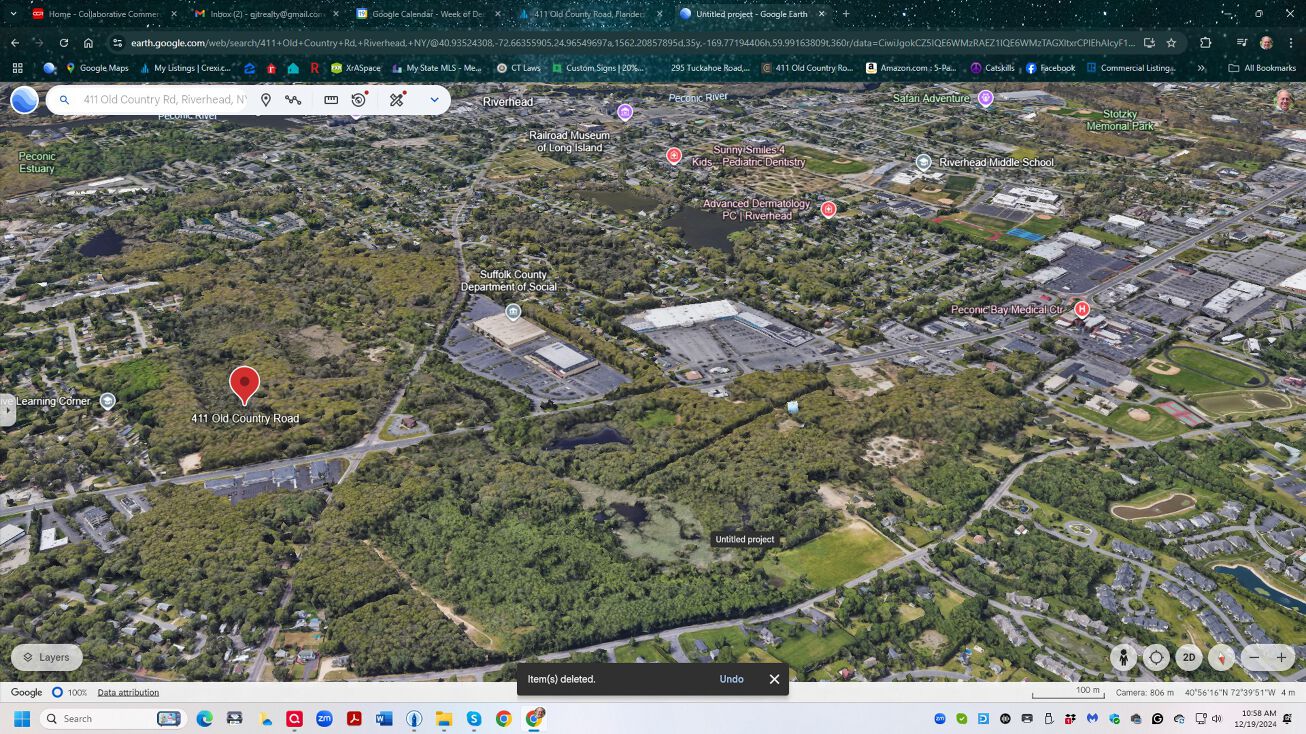This screenshot has height=734, width=1306.
Task: Switch to the Gmail Inbox tab
Action: (x=260, y=14)
